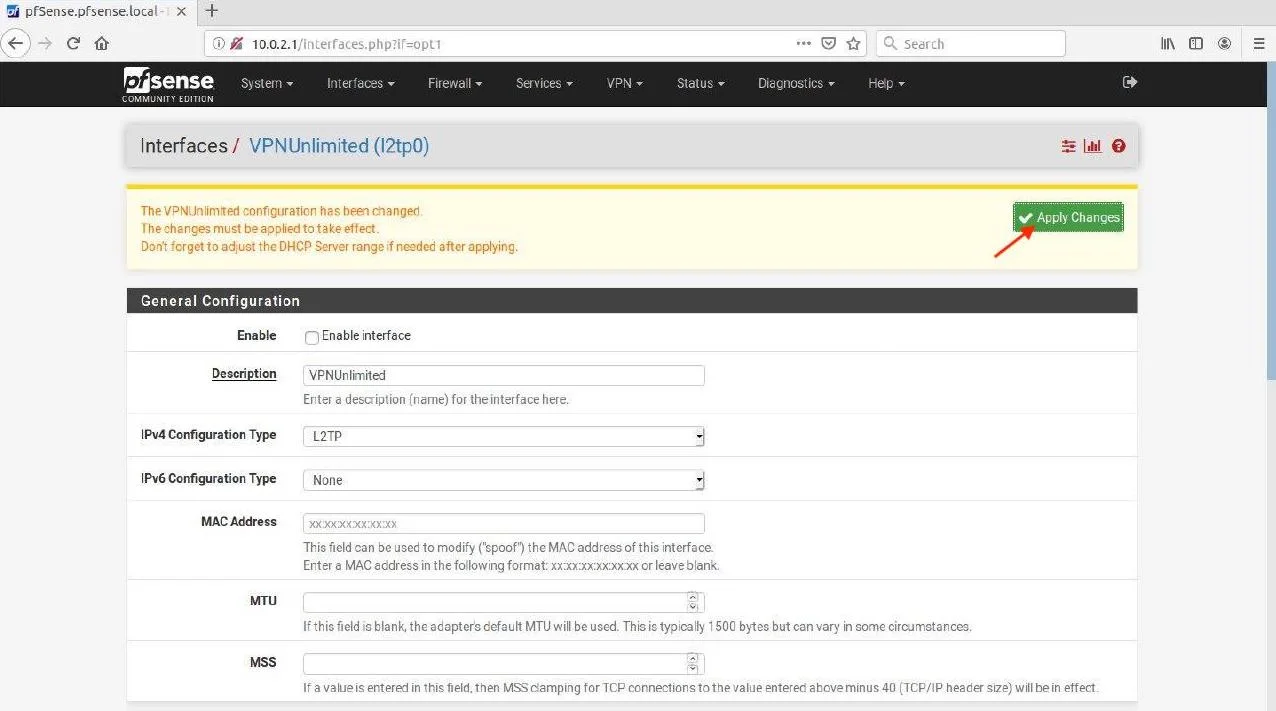Open the Diagnostics menu
Image resolution: width=1276 pixels, height=711 pixels.
pyautogui.click(x=795, y=83)
